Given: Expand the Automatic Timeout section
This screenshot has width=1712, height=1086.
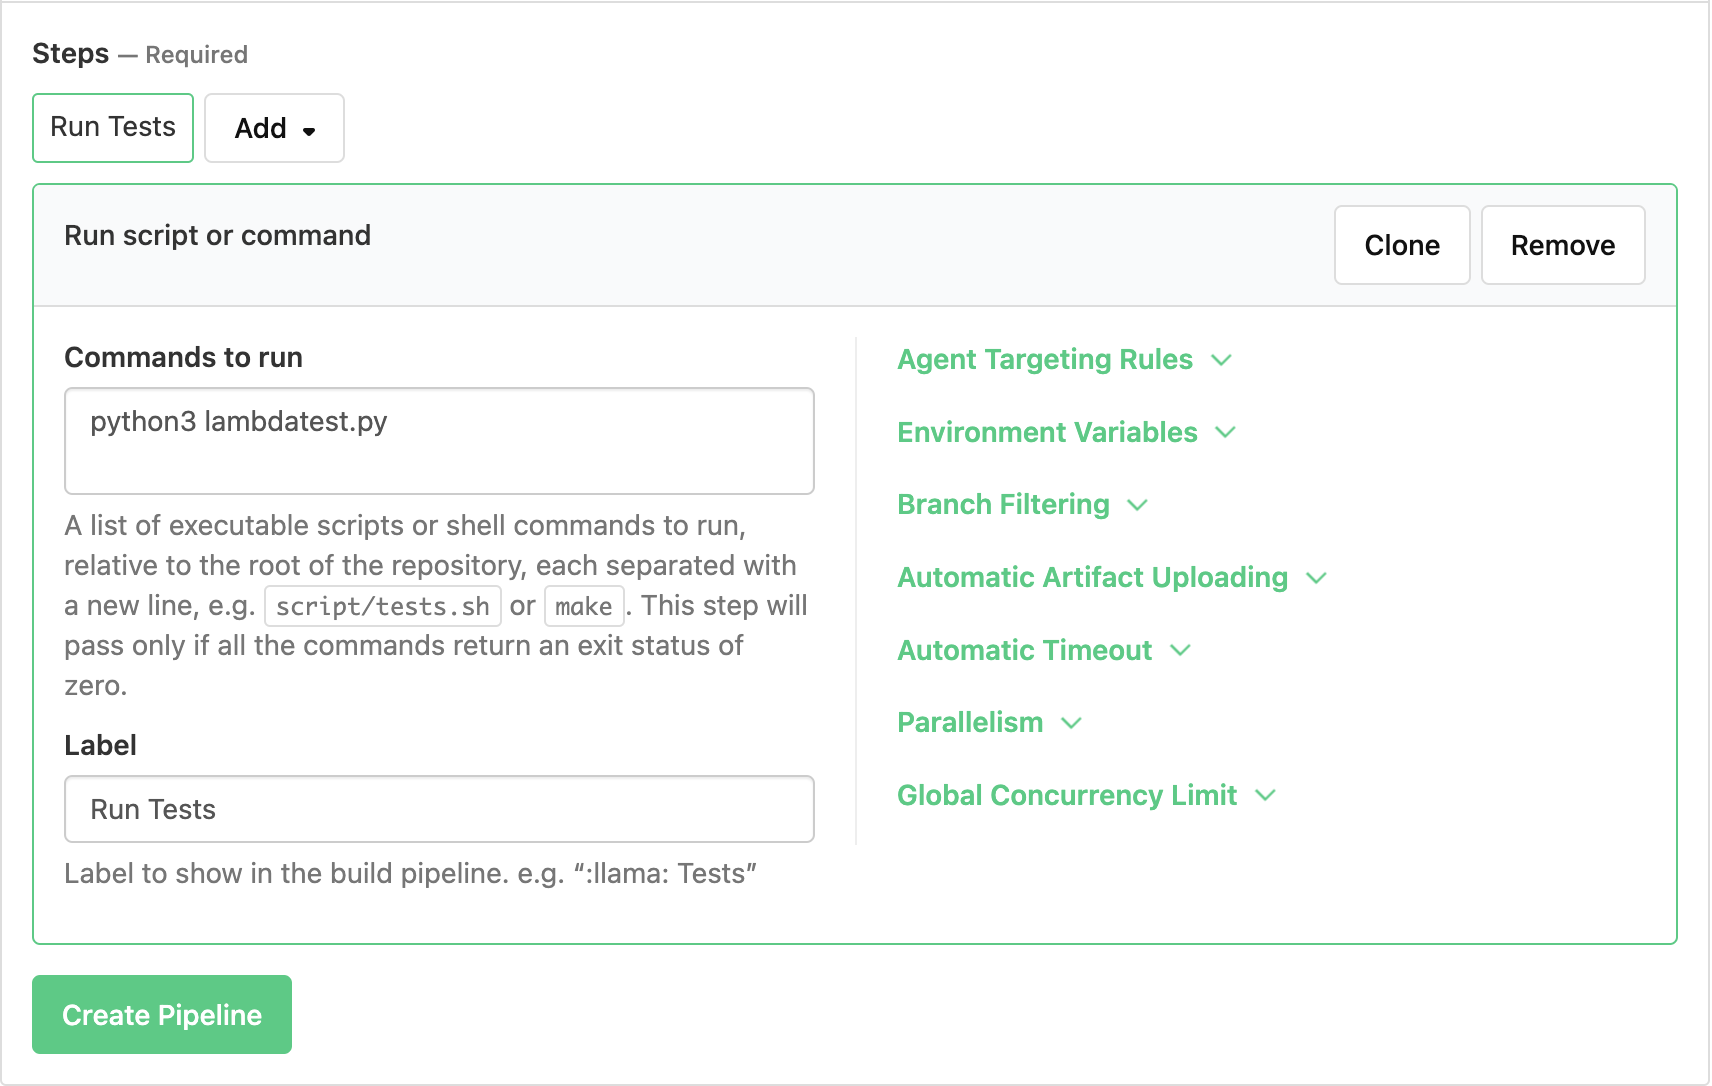Looking at the screenshot, I should (1180, 651).
